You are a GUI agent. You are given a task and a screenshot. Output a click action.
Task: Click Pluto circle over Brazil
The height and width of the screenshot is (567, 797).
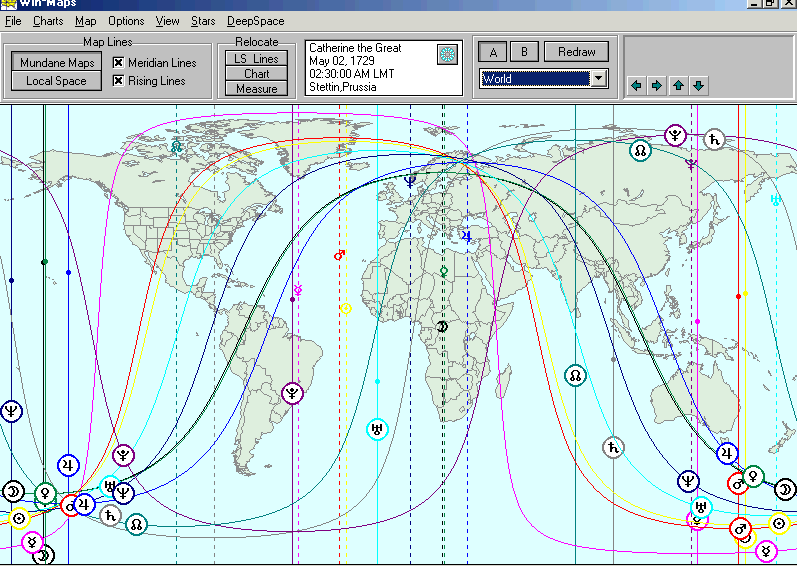[292, 393]
